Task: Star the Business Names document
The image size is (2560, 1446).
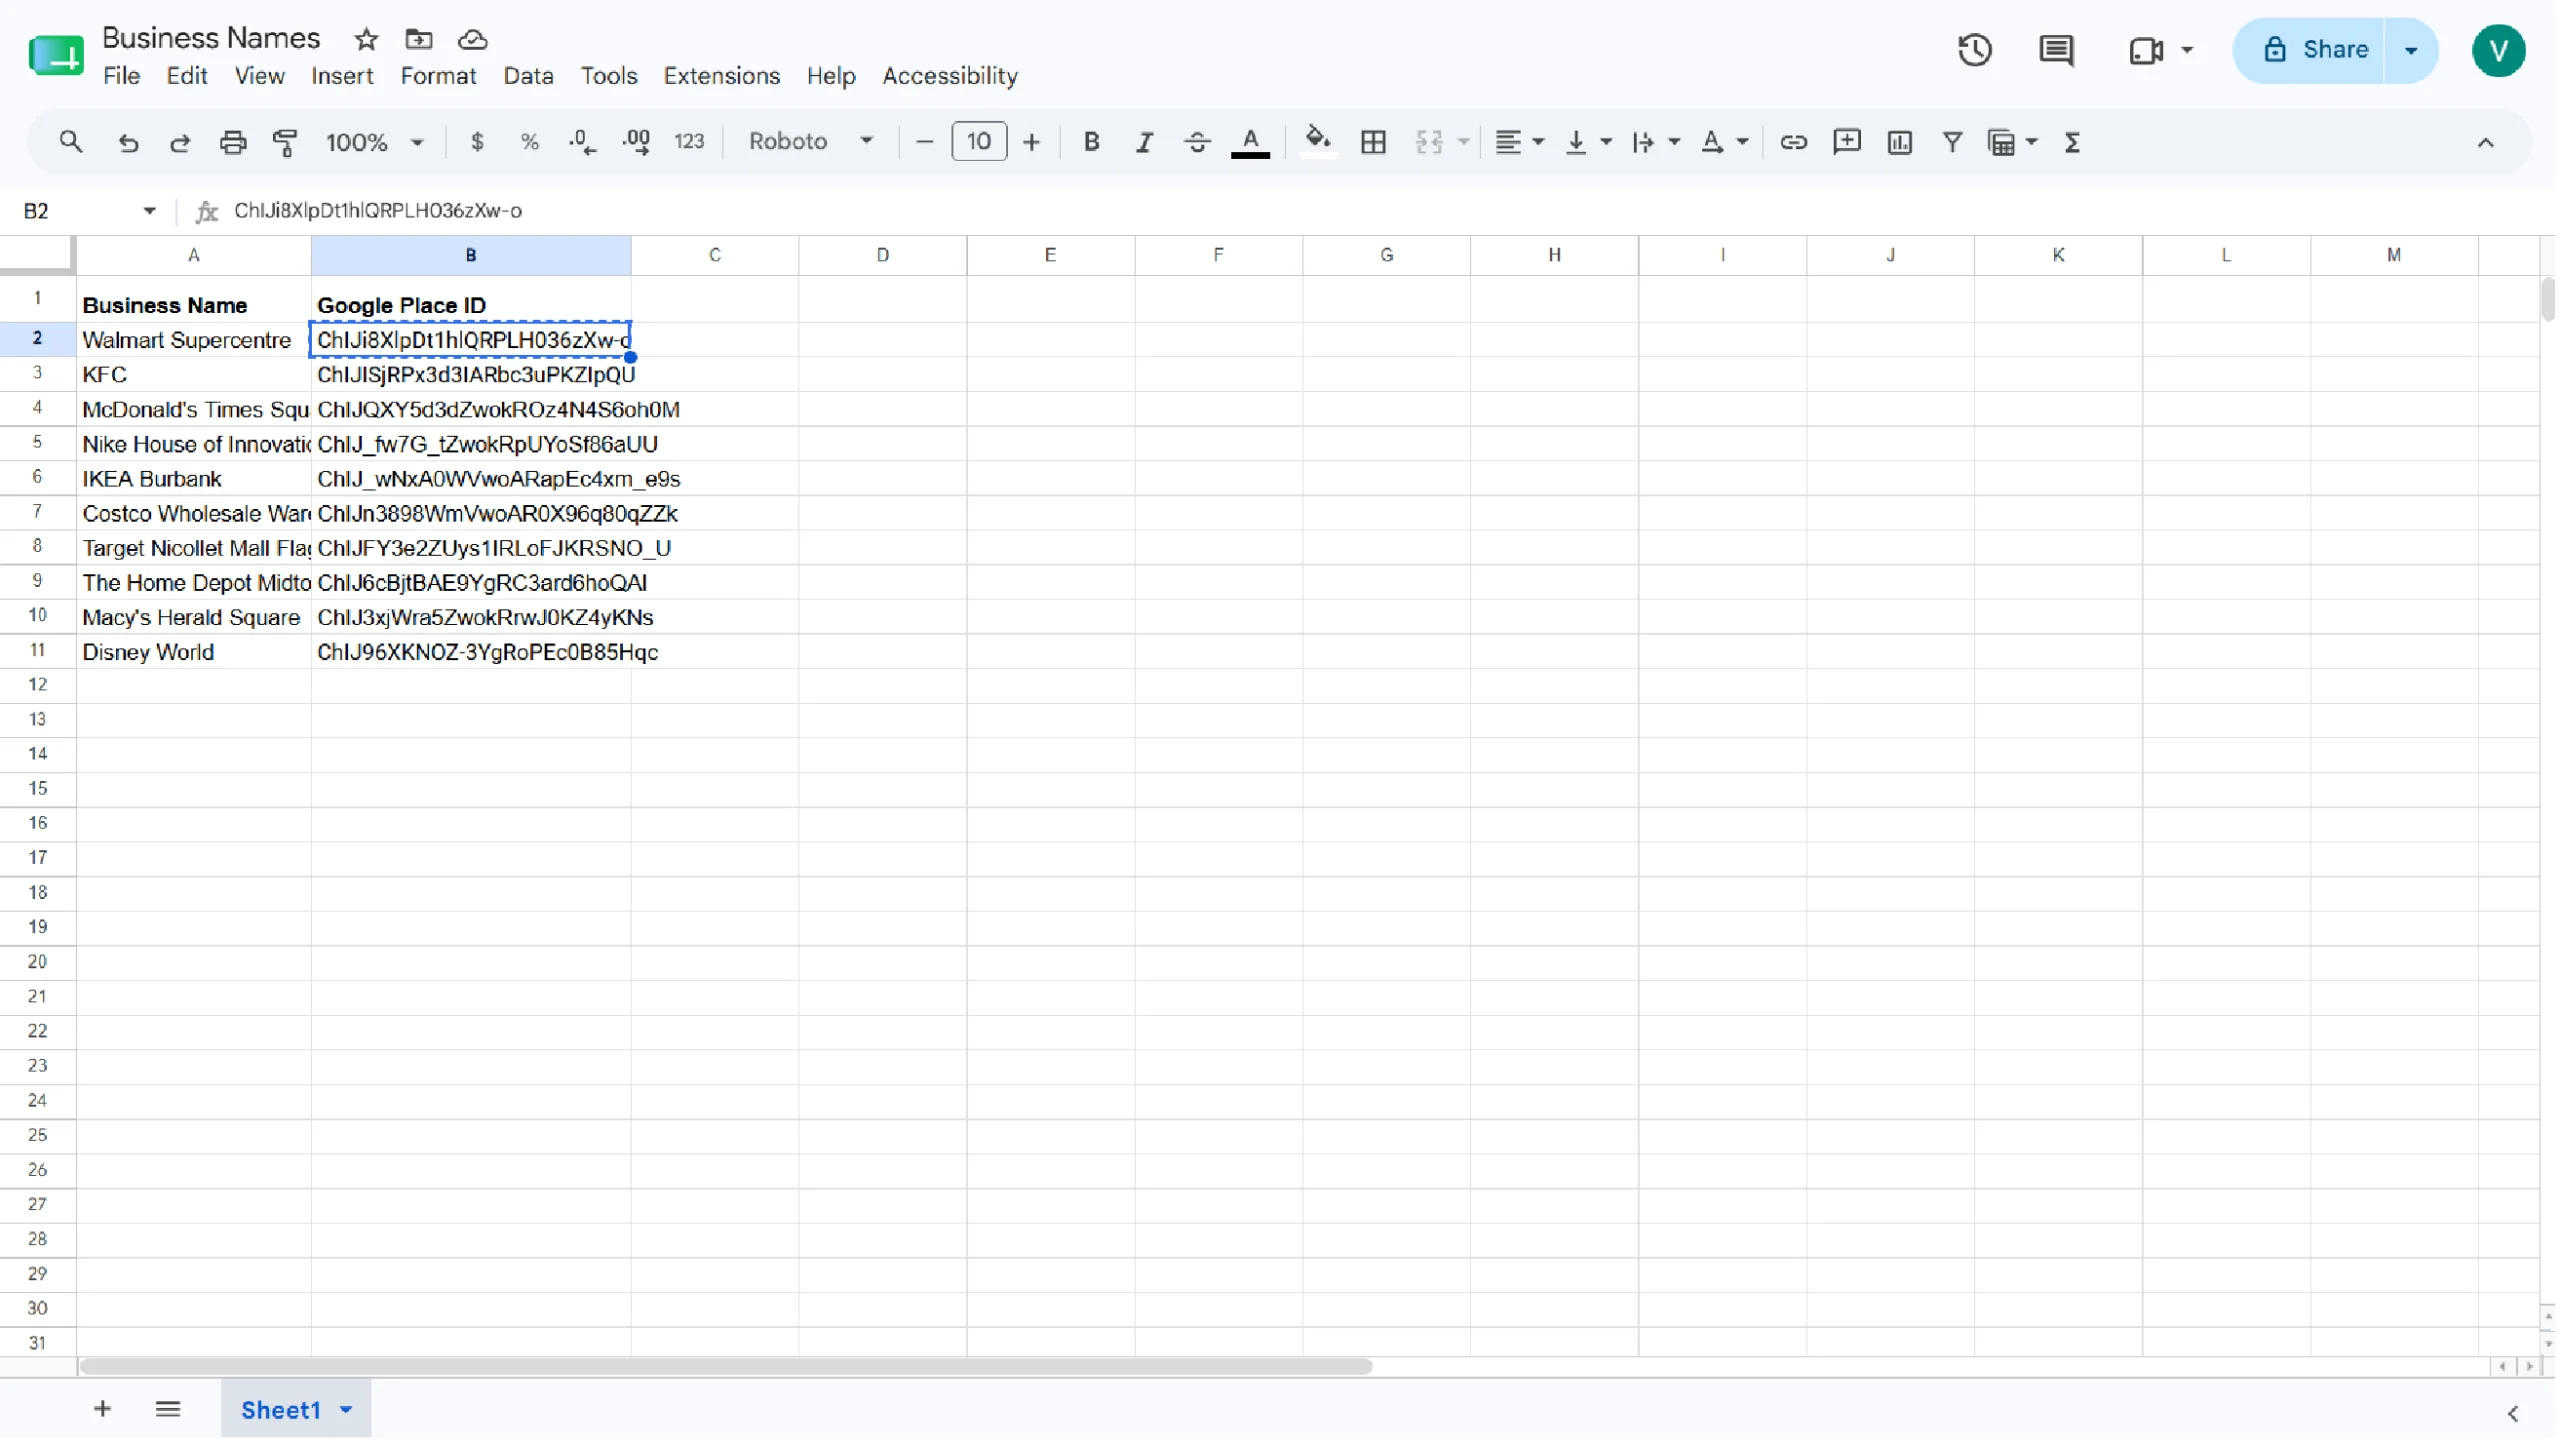Action: pos(367,39)
